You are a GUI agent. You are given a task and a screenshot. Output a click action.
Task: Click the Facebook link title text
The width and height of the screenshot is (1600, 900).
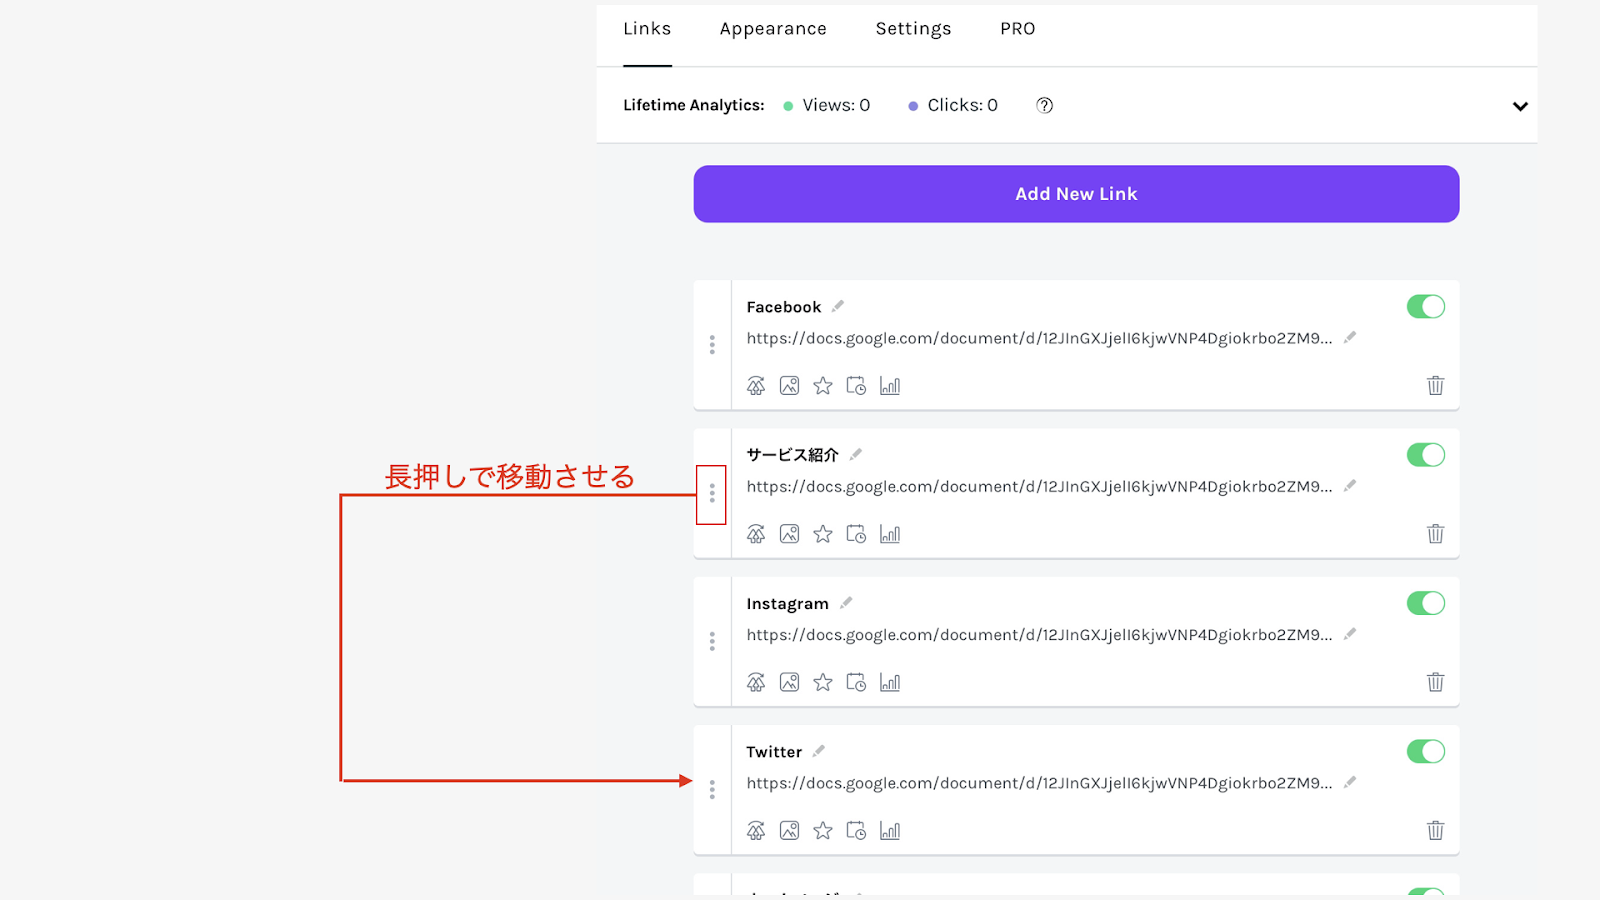tap(784, 307)
